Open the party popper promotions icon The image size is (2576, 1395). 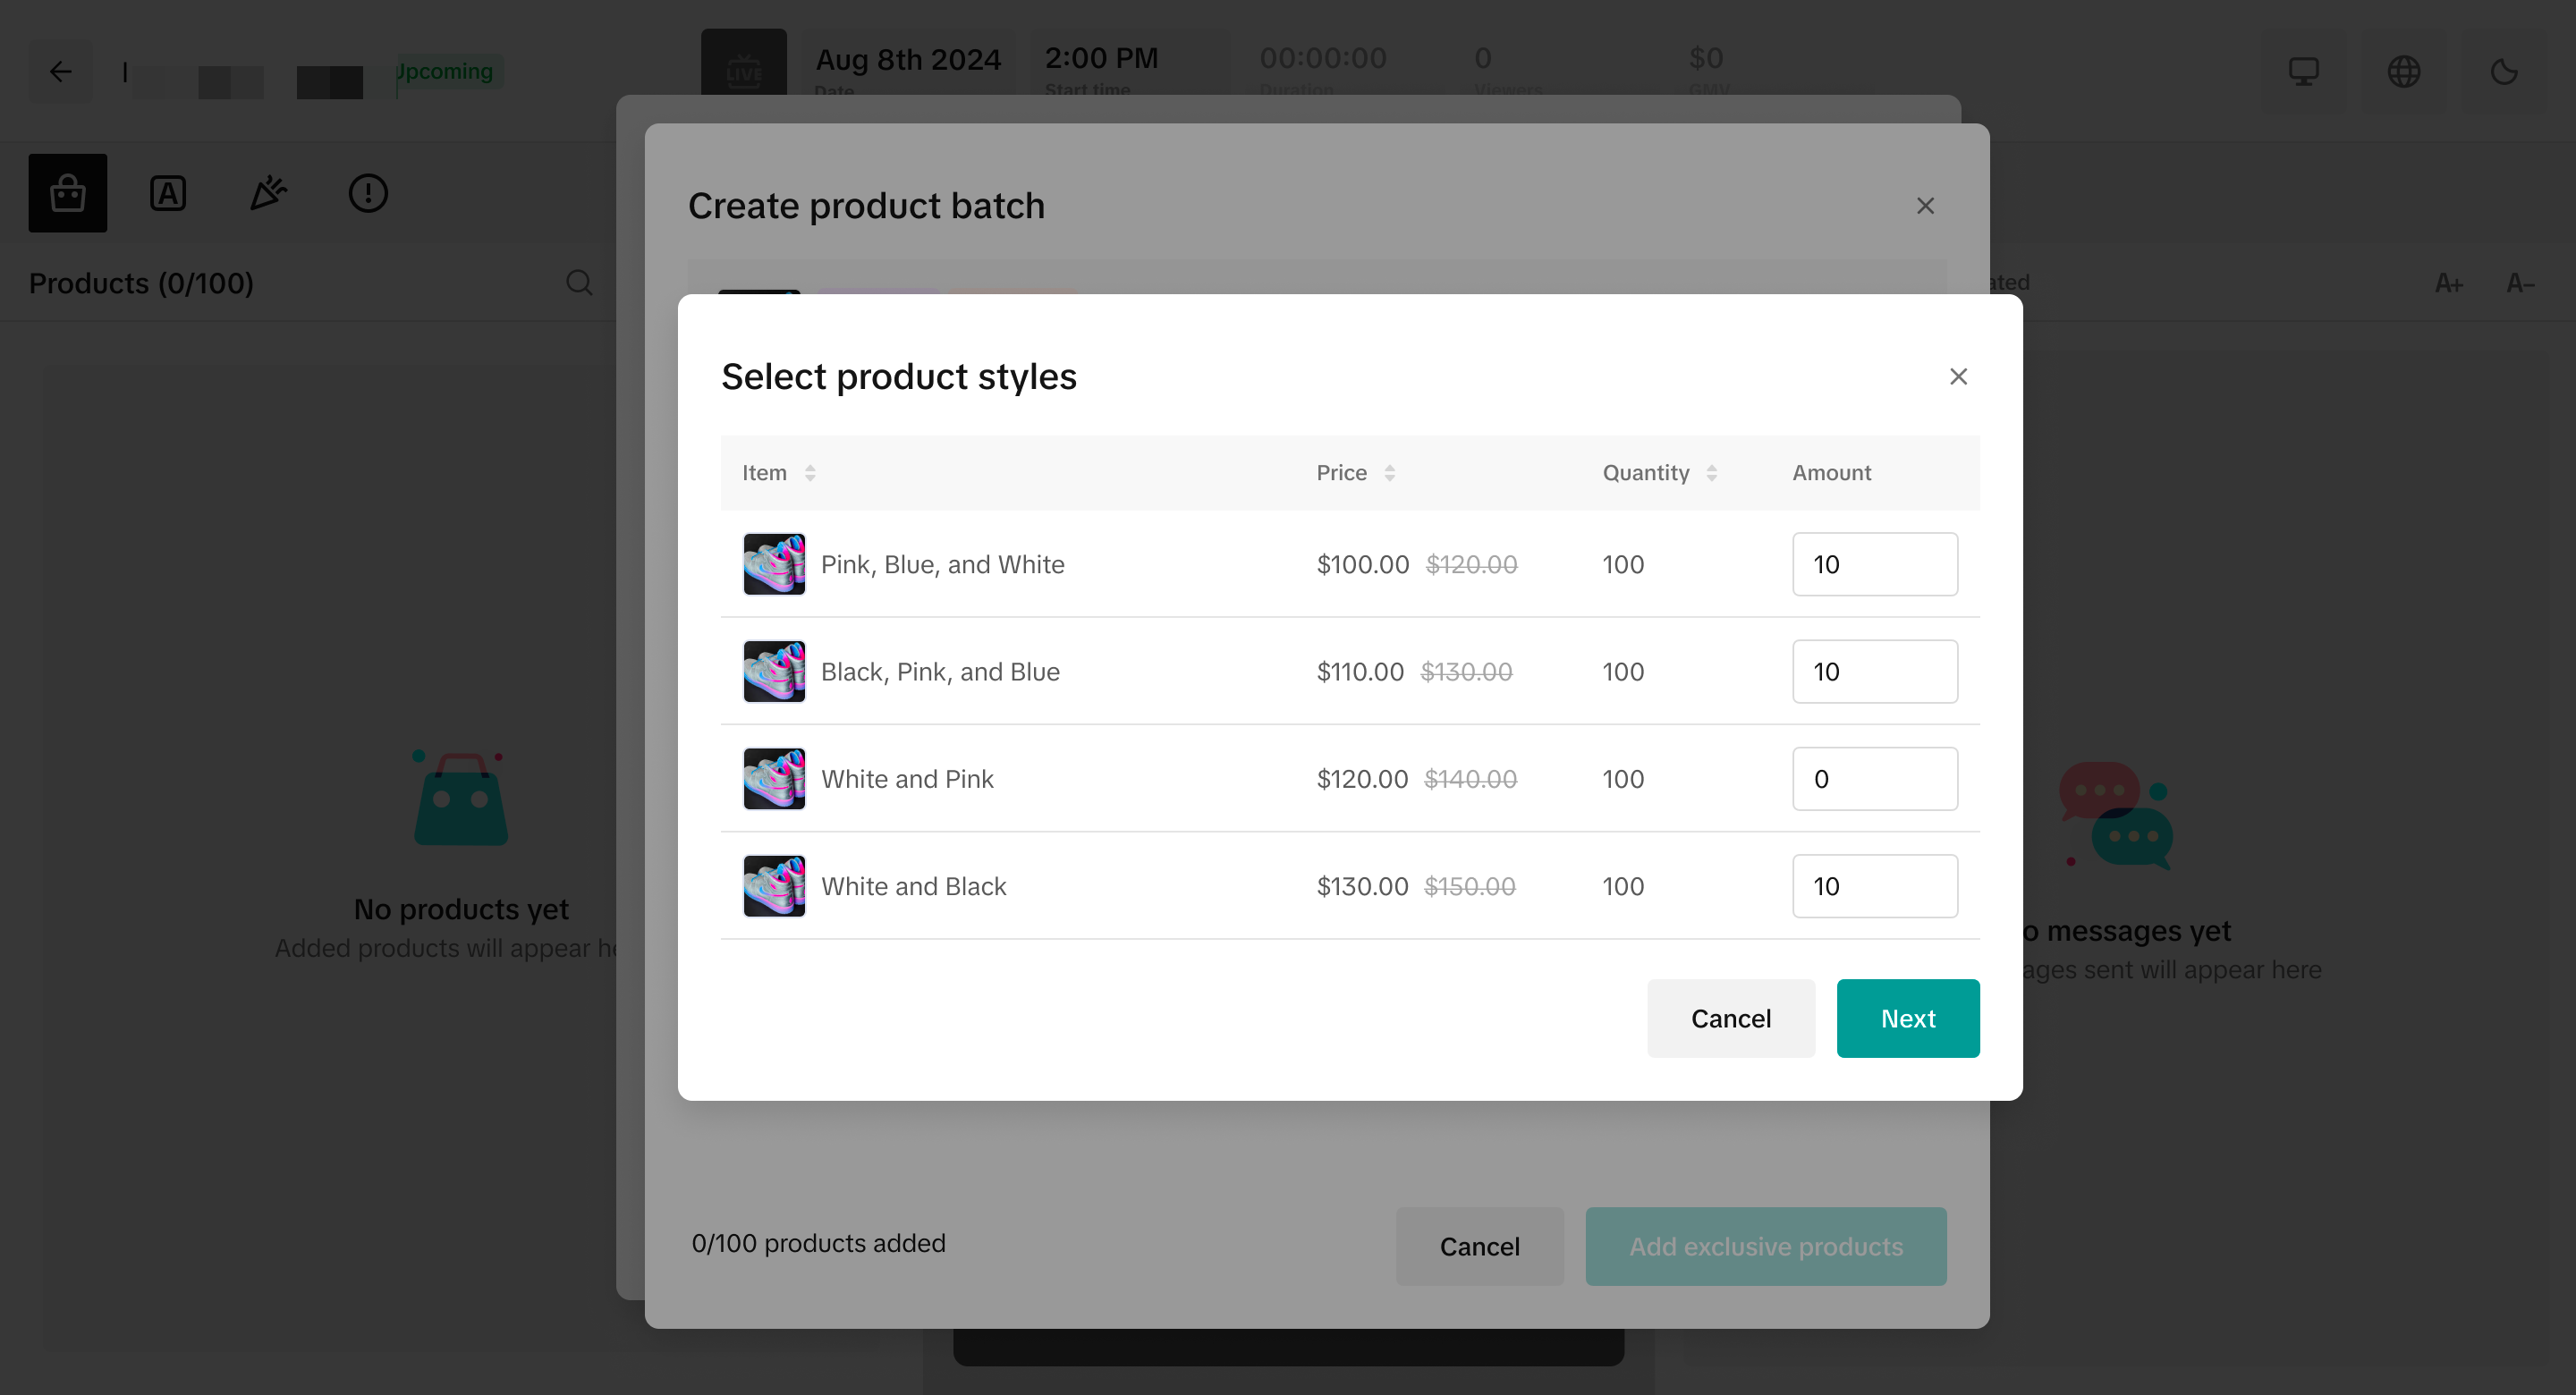[267, 193]
